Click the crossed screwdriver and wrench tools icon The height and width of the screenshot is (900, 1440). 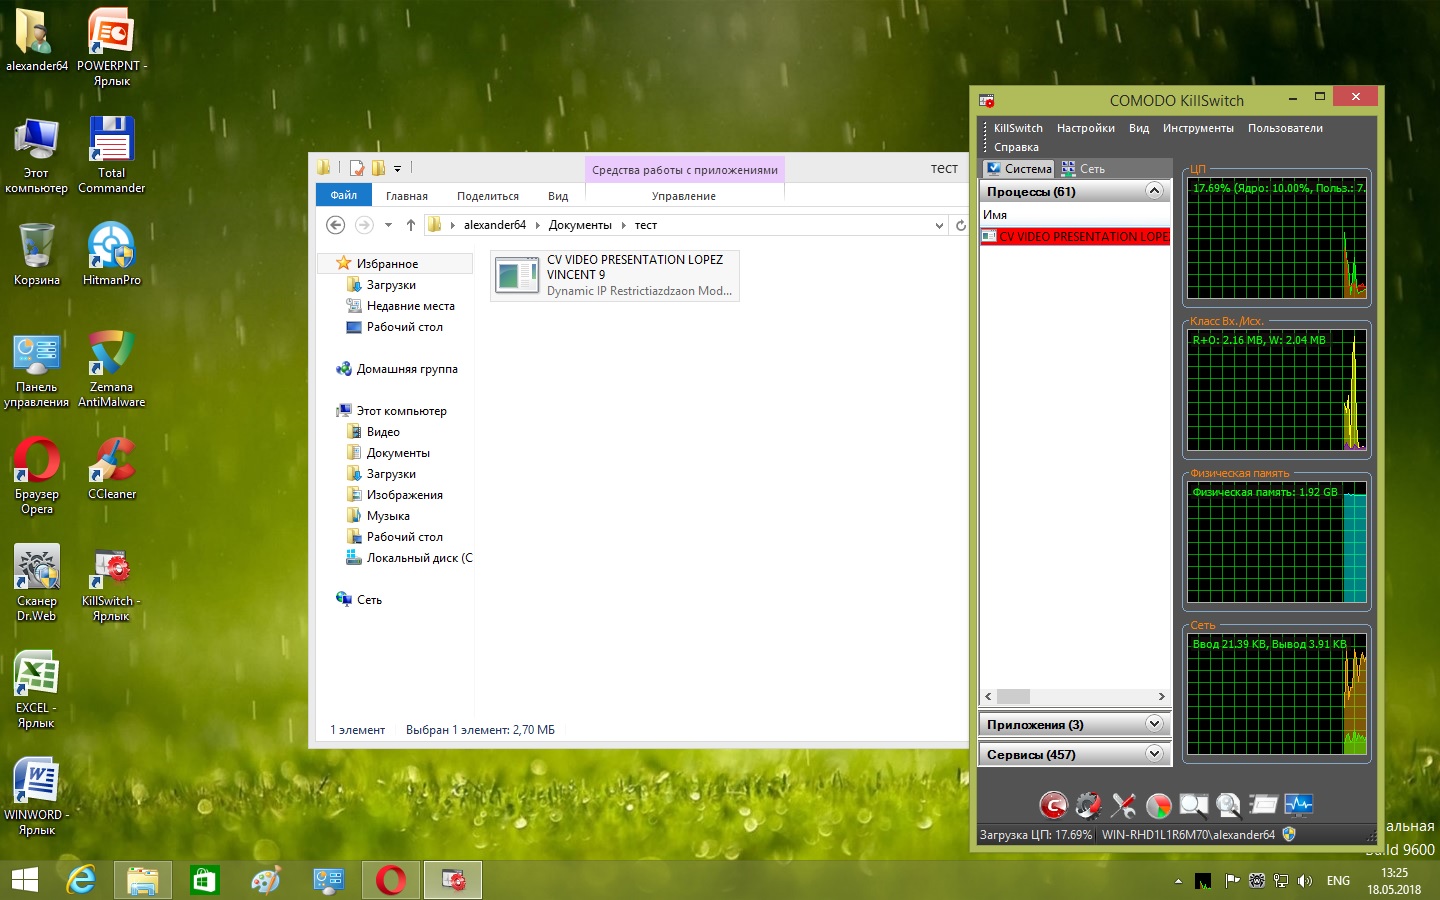click(x=1123, y=805)
